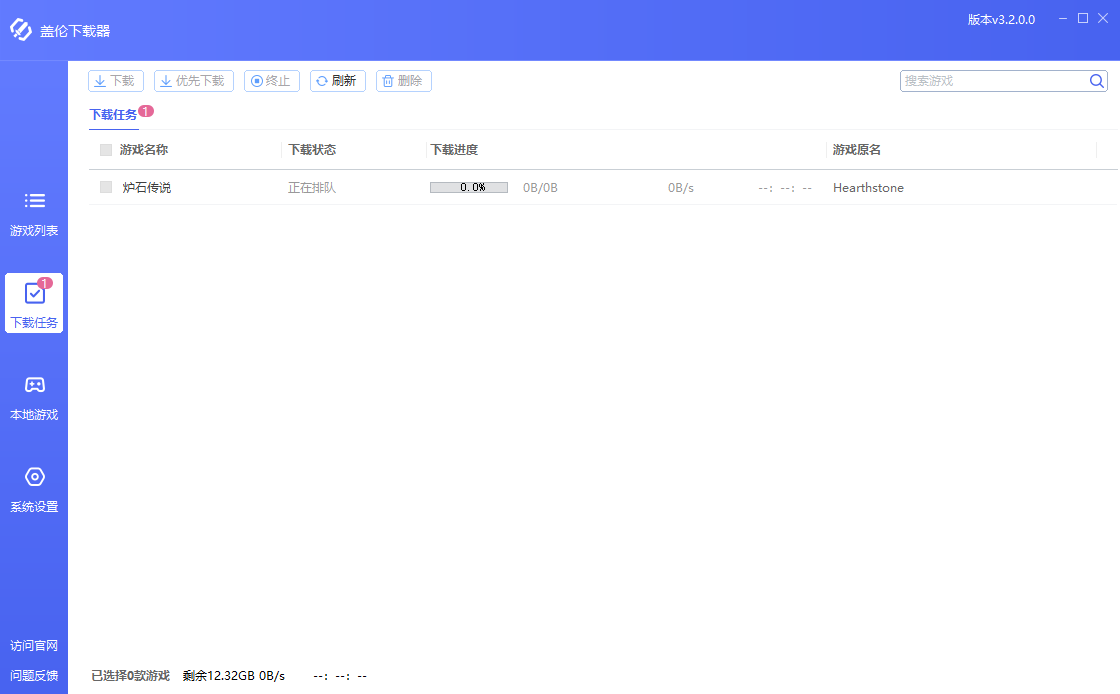Click the 0.0% download progress bar
The image size is (1120, 694).
(x=468, y=187)
